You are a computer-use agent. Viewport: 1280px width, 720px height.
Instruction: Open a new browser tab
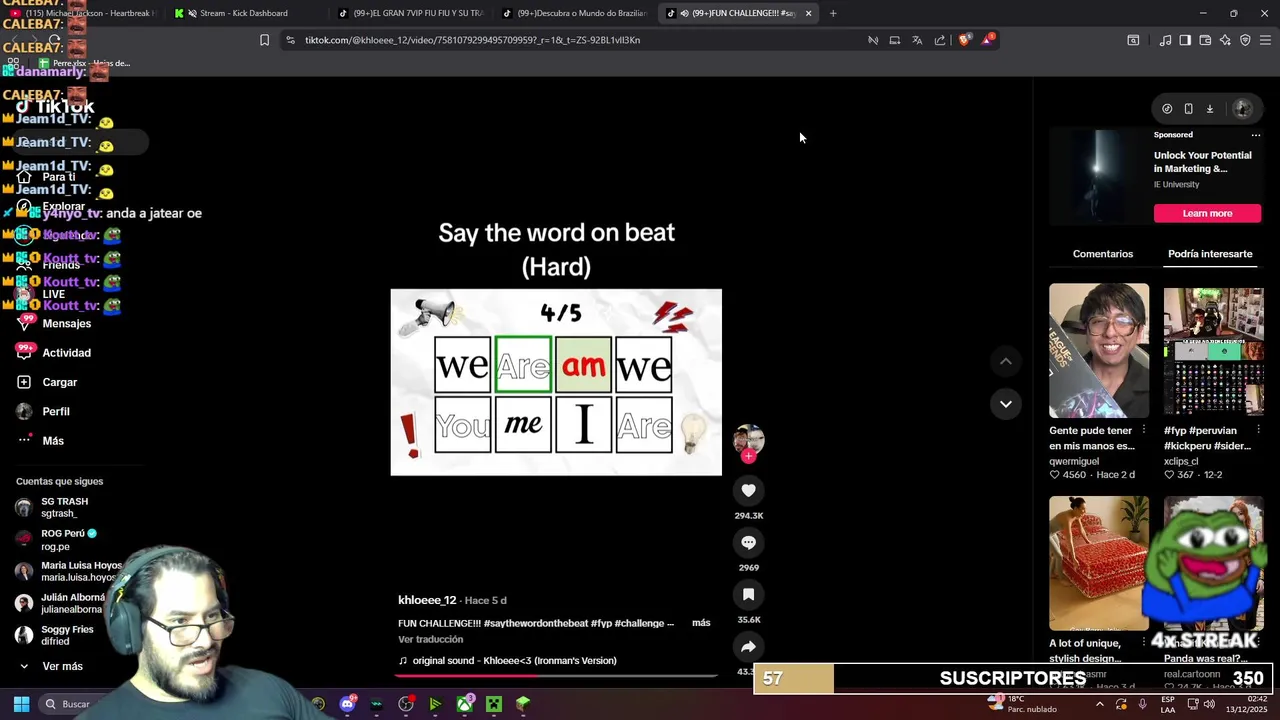coord(833,13)
